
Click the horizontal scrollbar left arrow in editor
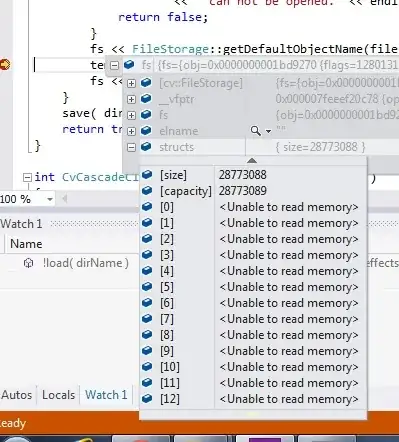65,199
